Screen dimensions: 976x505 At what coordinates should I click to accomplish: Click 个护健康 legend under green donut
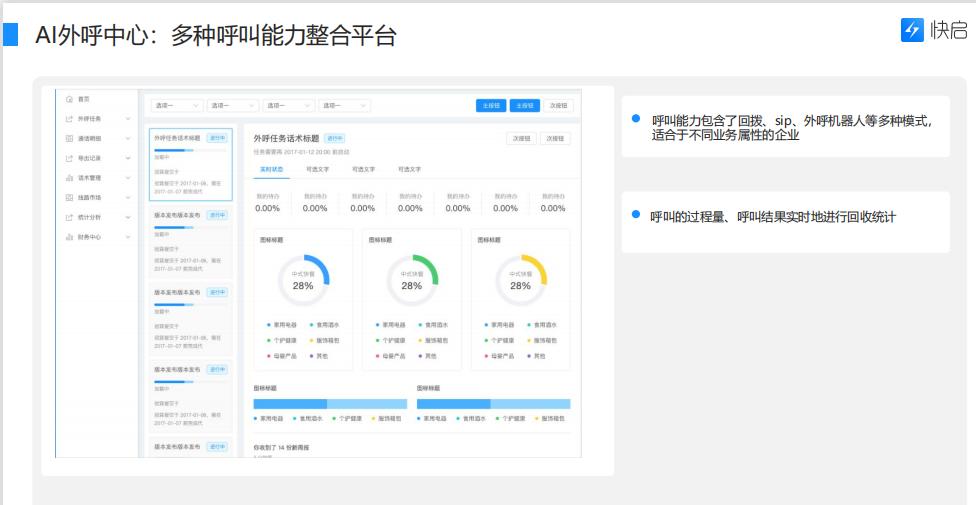tap(391, 341)
